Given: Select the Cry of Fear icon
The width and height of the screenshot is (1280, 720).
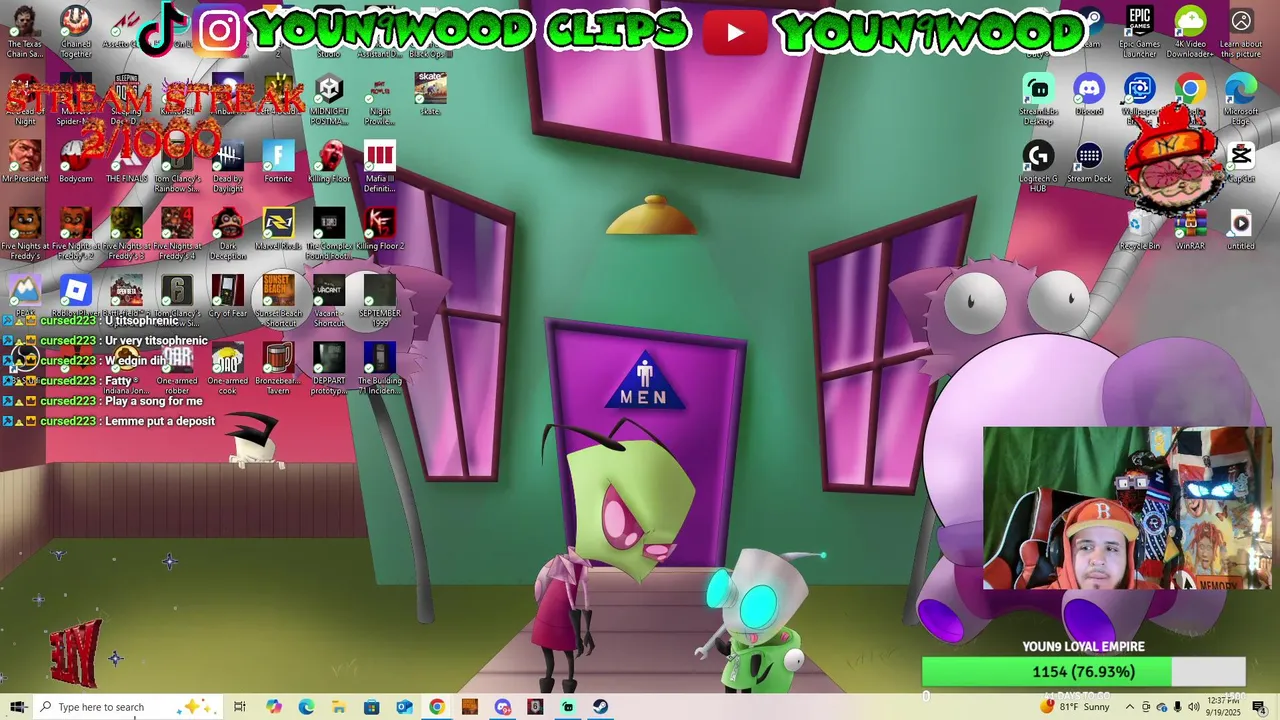Looking at the screenshot, I should (x=228, y=296).
